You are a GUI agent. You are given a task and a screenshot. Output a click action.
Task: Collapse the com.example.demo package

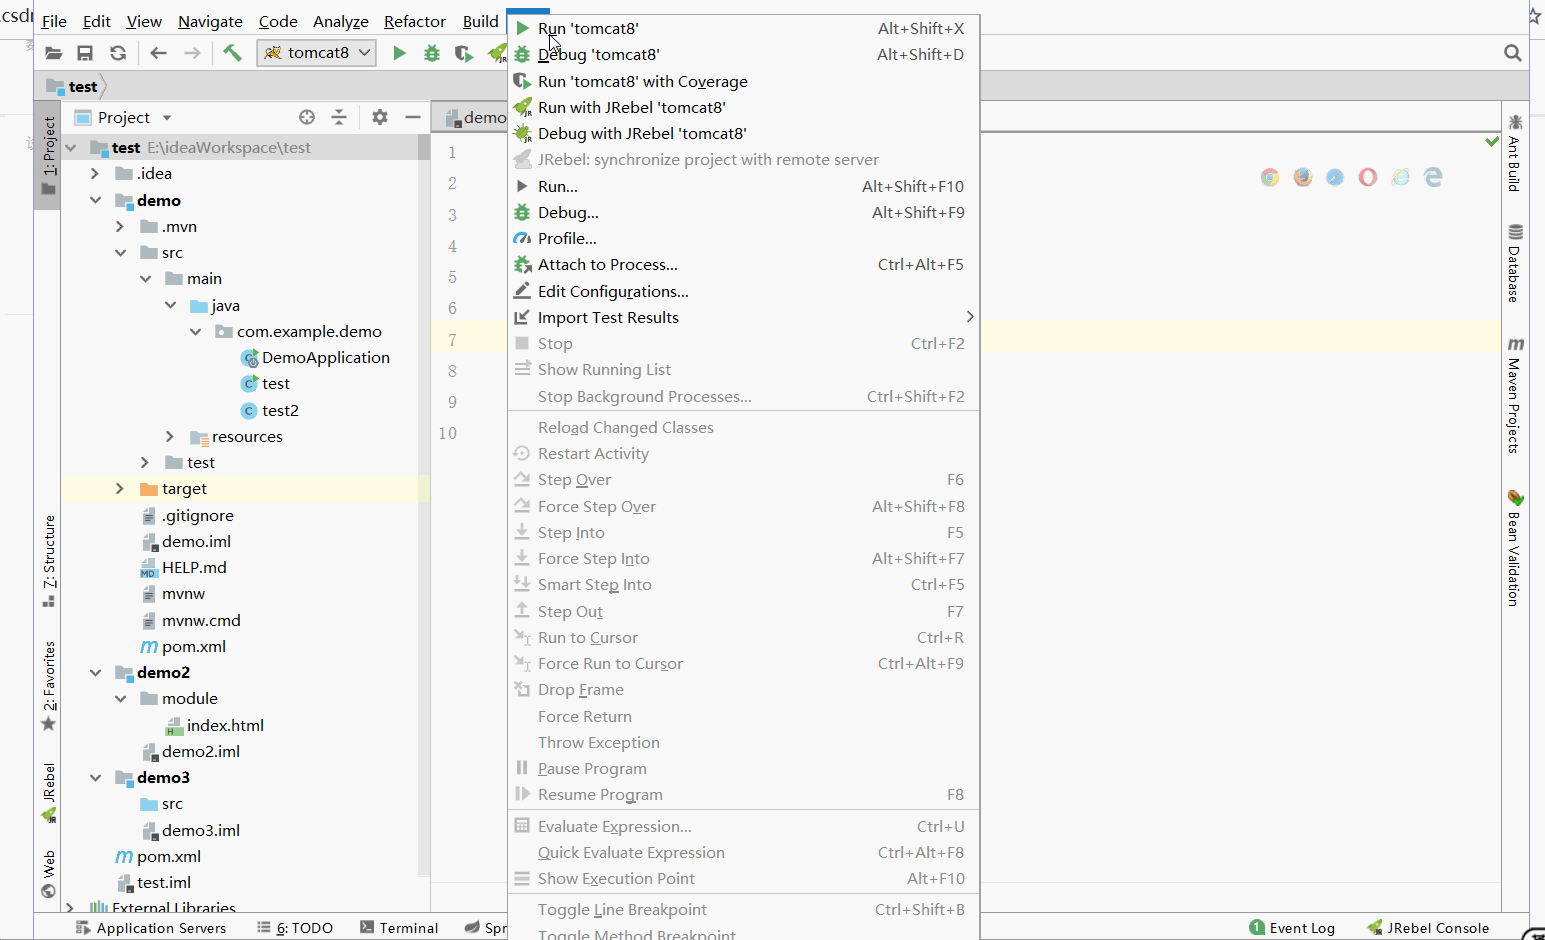(195, 332)
